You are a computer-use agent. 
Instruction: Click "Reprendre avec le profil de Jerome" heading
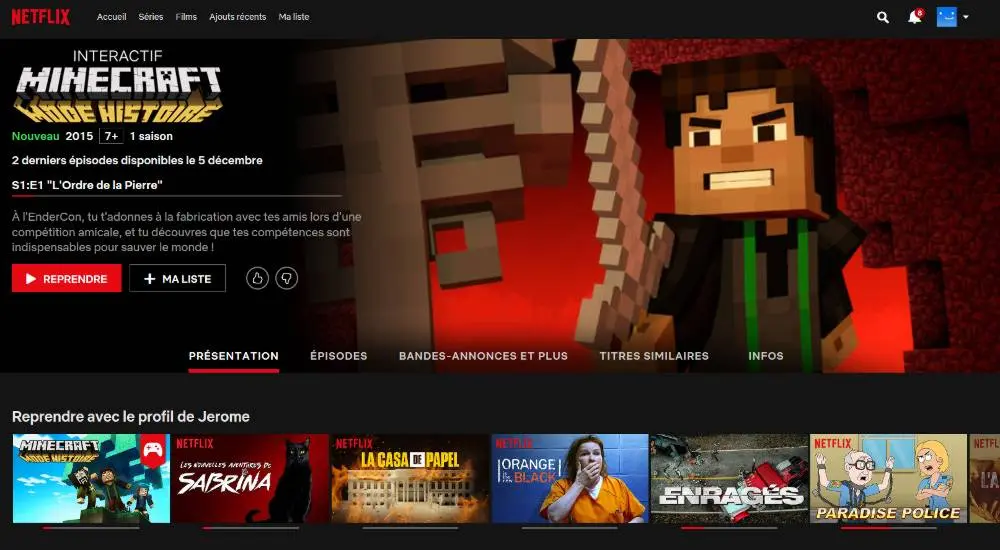click(131, 417)
